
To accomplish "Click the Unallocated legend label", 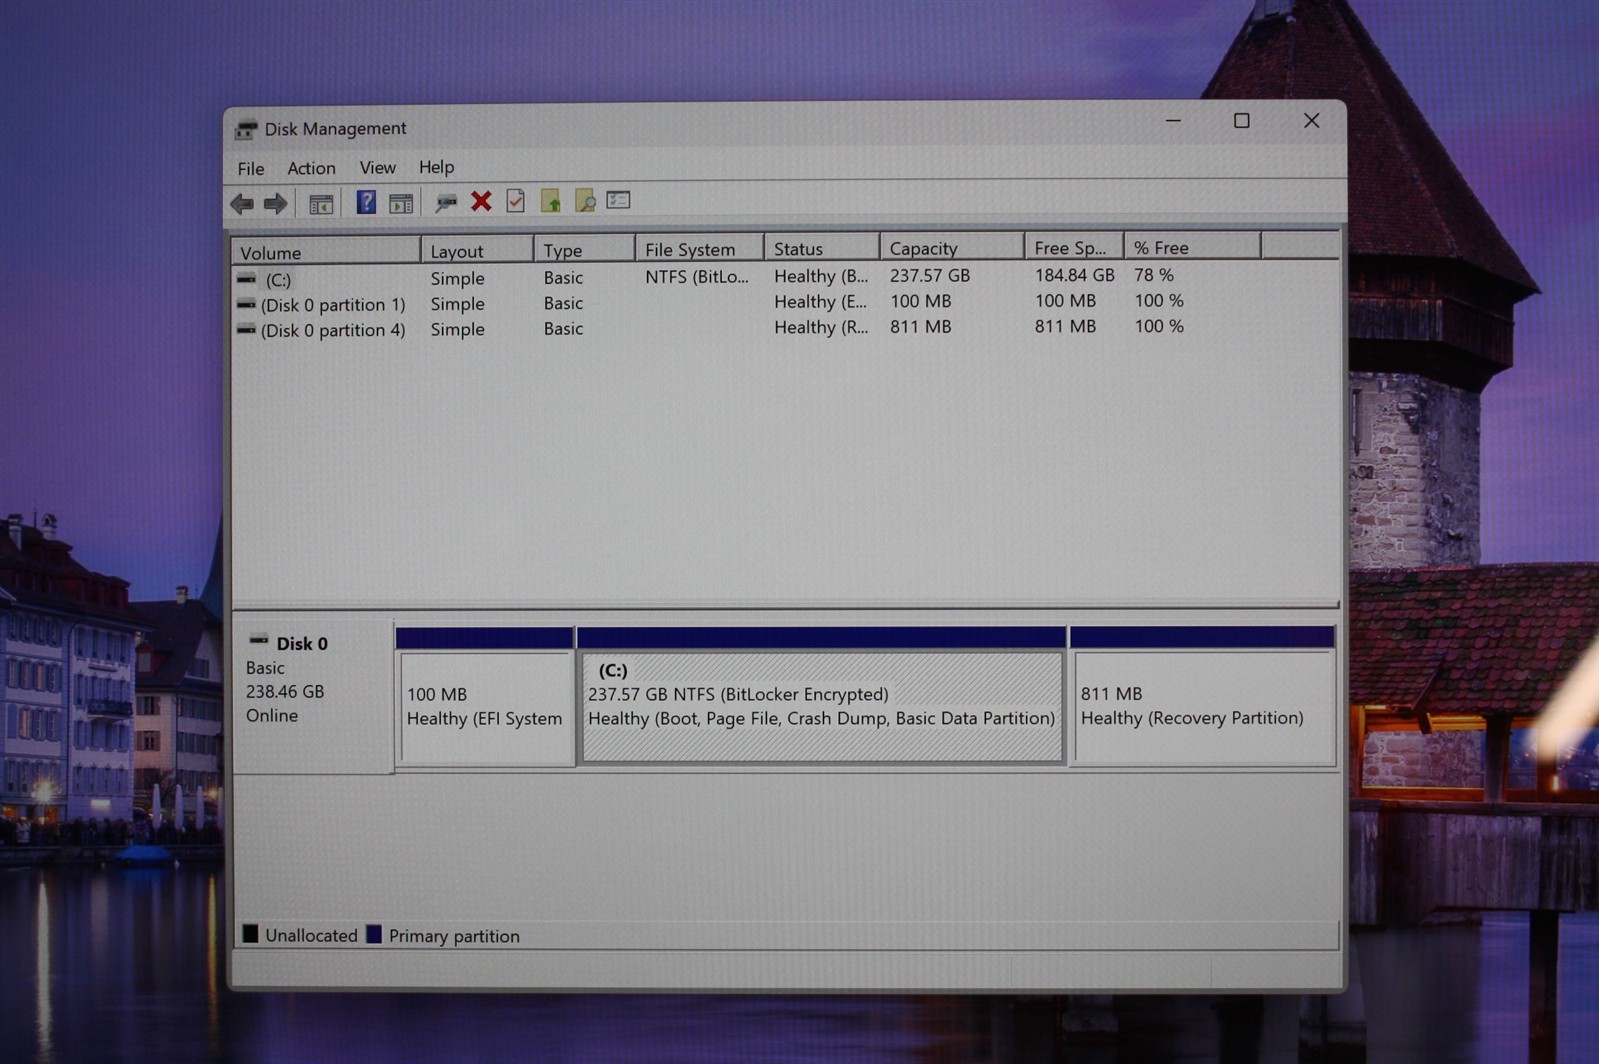I will click(311, 935).
